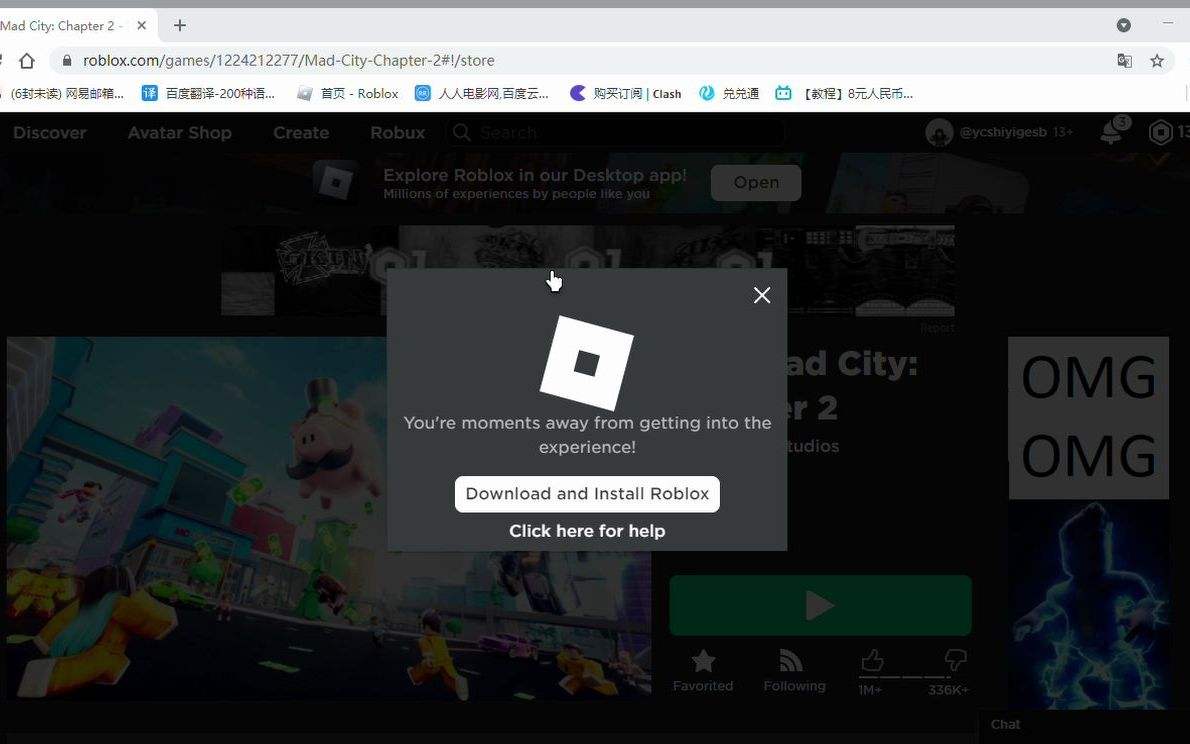The height and width of the screenshot is (744, 1190).
Task: Open the 兑兑通 bookmark
Action: point(729,93)
